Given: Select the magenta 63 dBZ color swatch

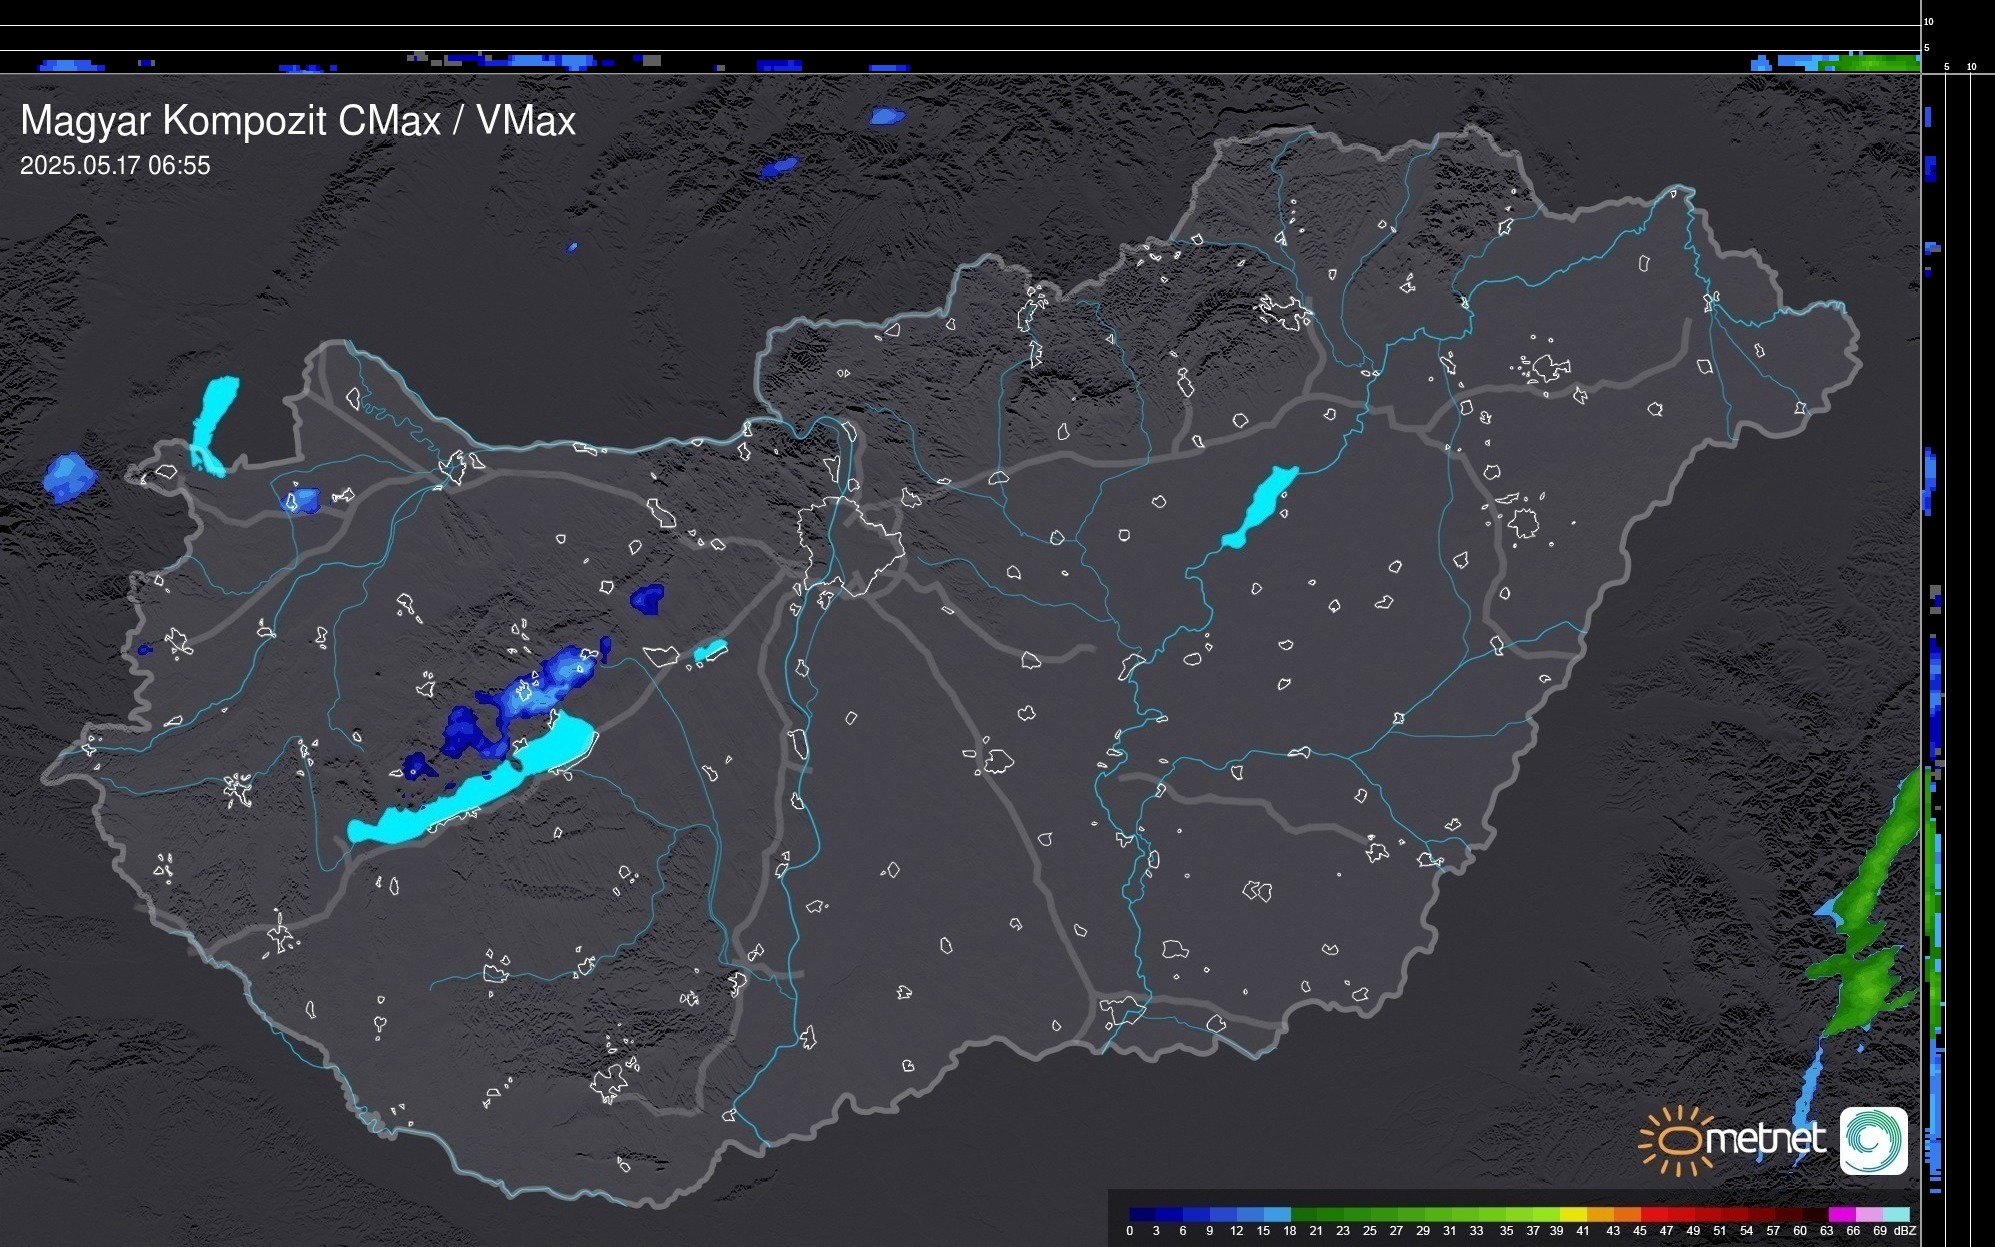Looking at the screenshot, I should 1841,1214.
